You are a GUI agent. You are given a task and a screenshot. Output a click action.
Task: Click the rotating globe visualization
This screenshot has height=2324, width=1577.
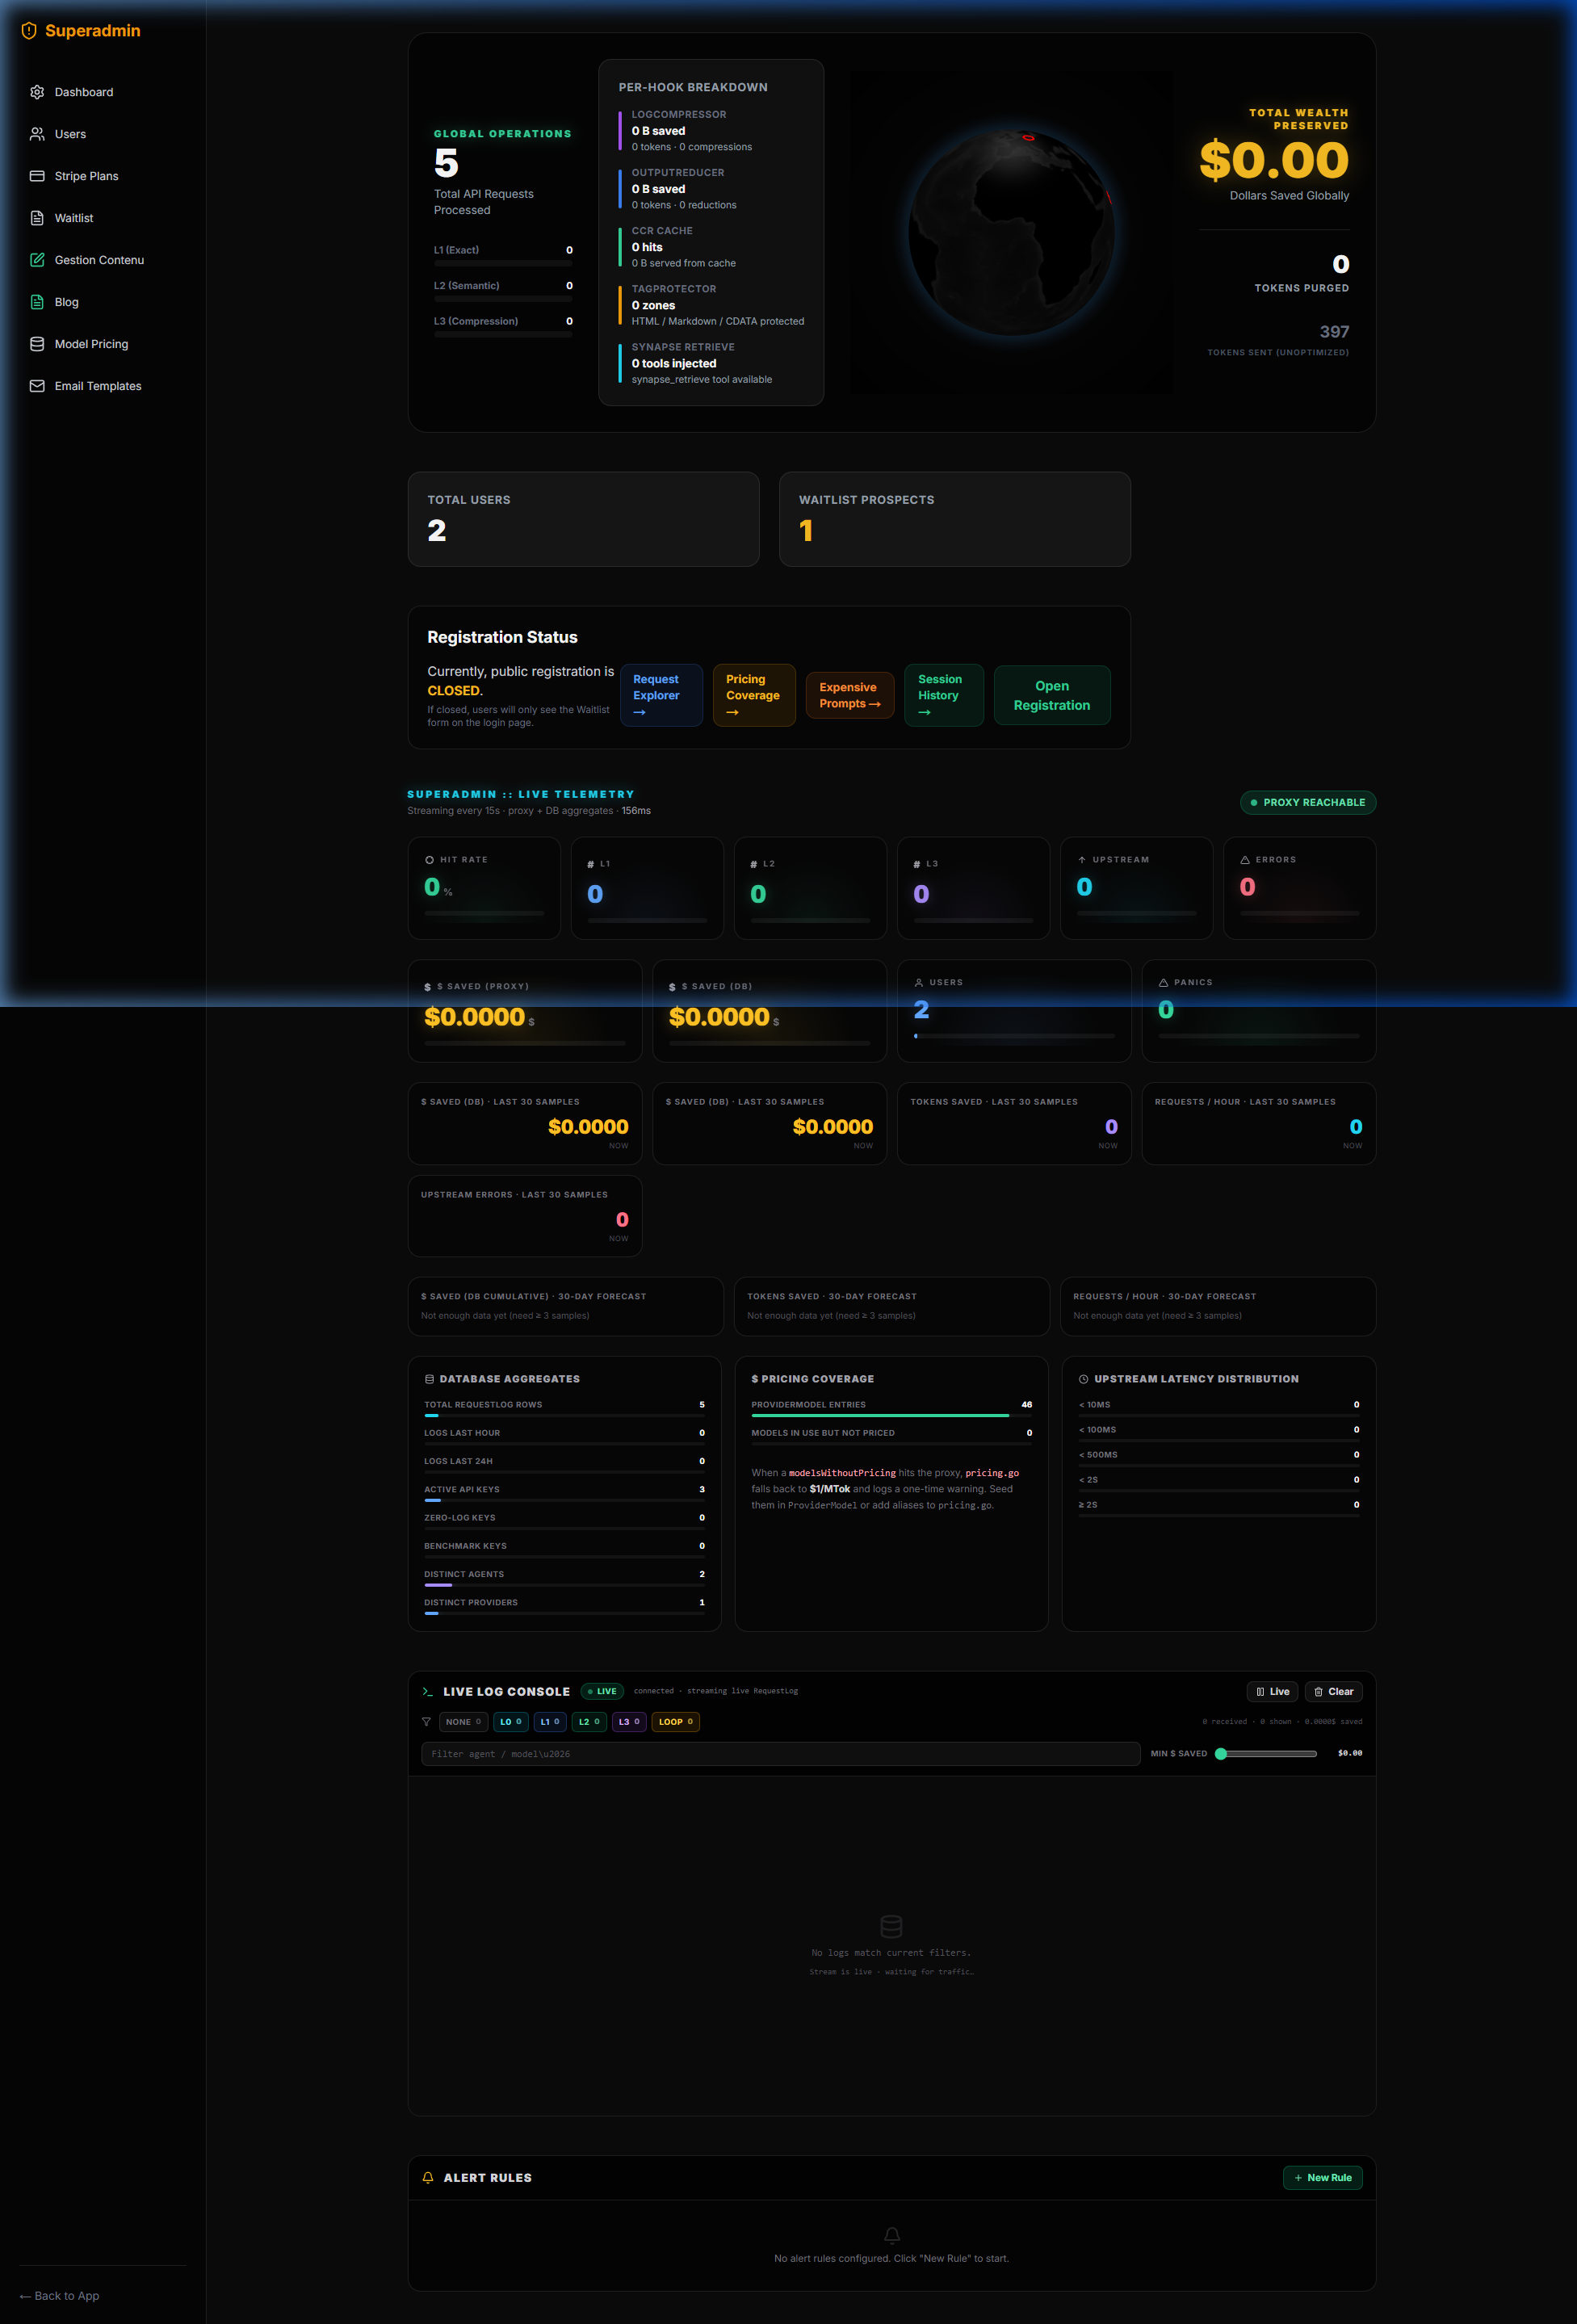click(x=1011, y=232)
